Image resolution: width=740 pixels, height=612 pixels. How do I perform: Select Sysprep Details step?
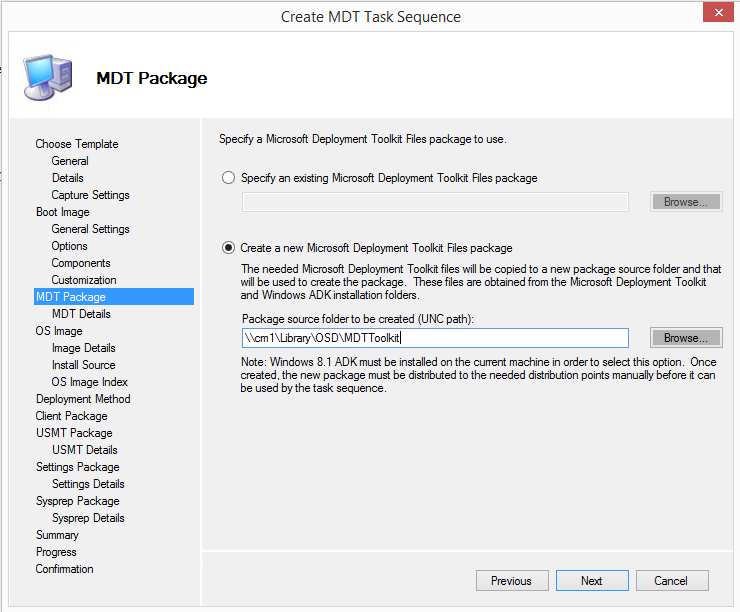click(x=88, y=518)
